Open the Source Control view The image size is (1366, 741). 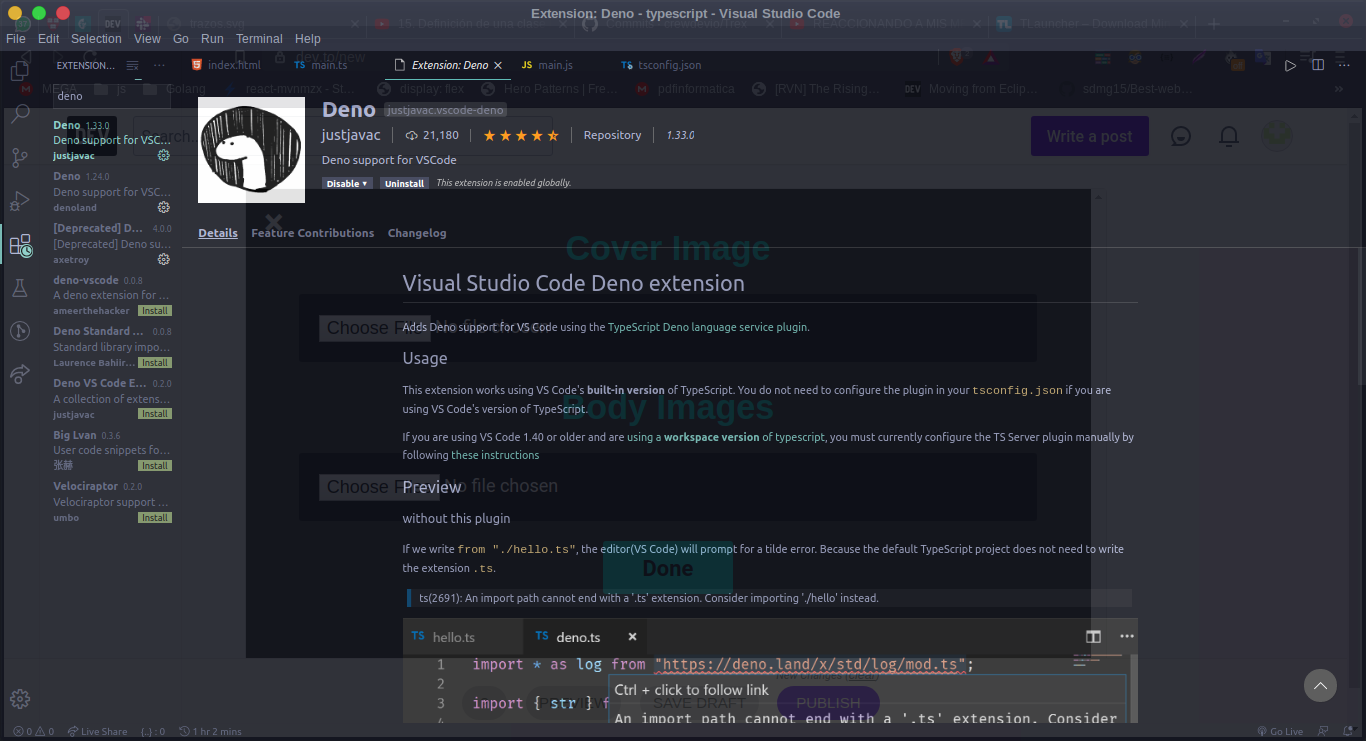click(x=19, y=158)
